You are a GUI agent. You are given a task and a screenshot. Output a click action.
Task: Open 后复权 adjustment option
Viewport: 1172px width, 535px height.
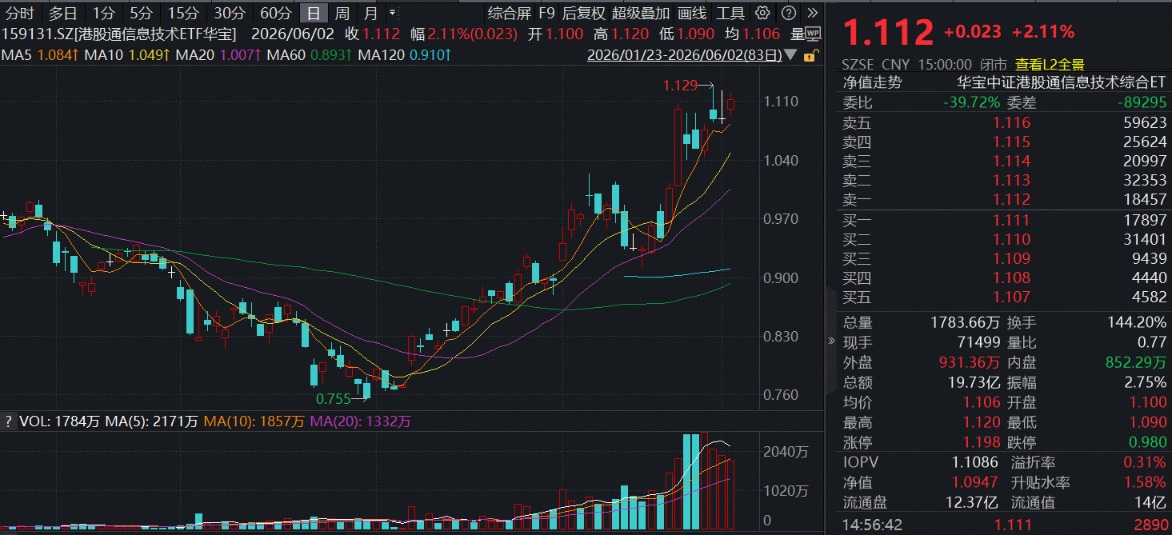coord(583,13)
